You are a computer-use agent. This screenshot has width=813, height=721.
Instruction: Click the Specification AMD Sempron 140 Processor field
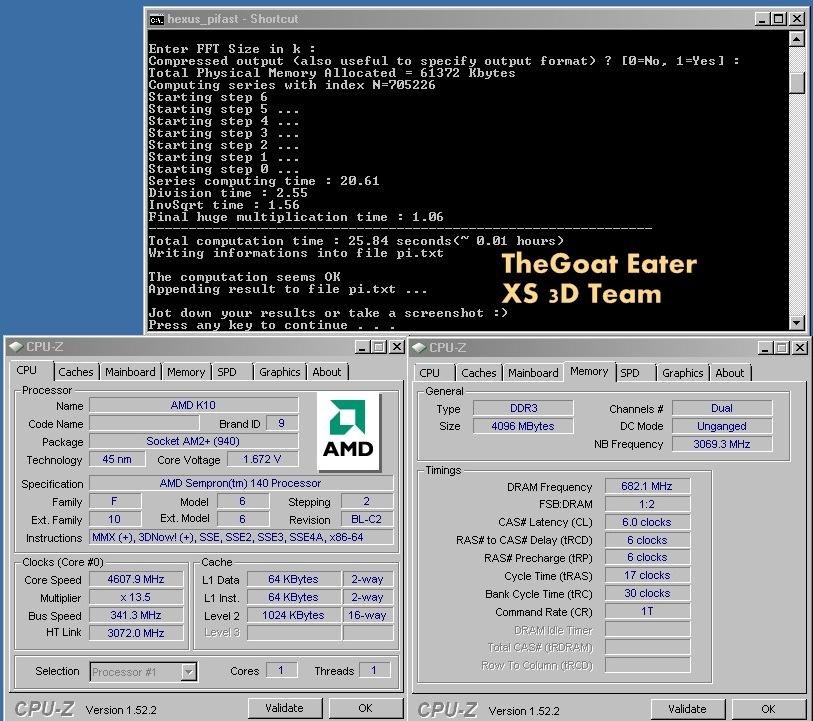[x=241, y=483]
